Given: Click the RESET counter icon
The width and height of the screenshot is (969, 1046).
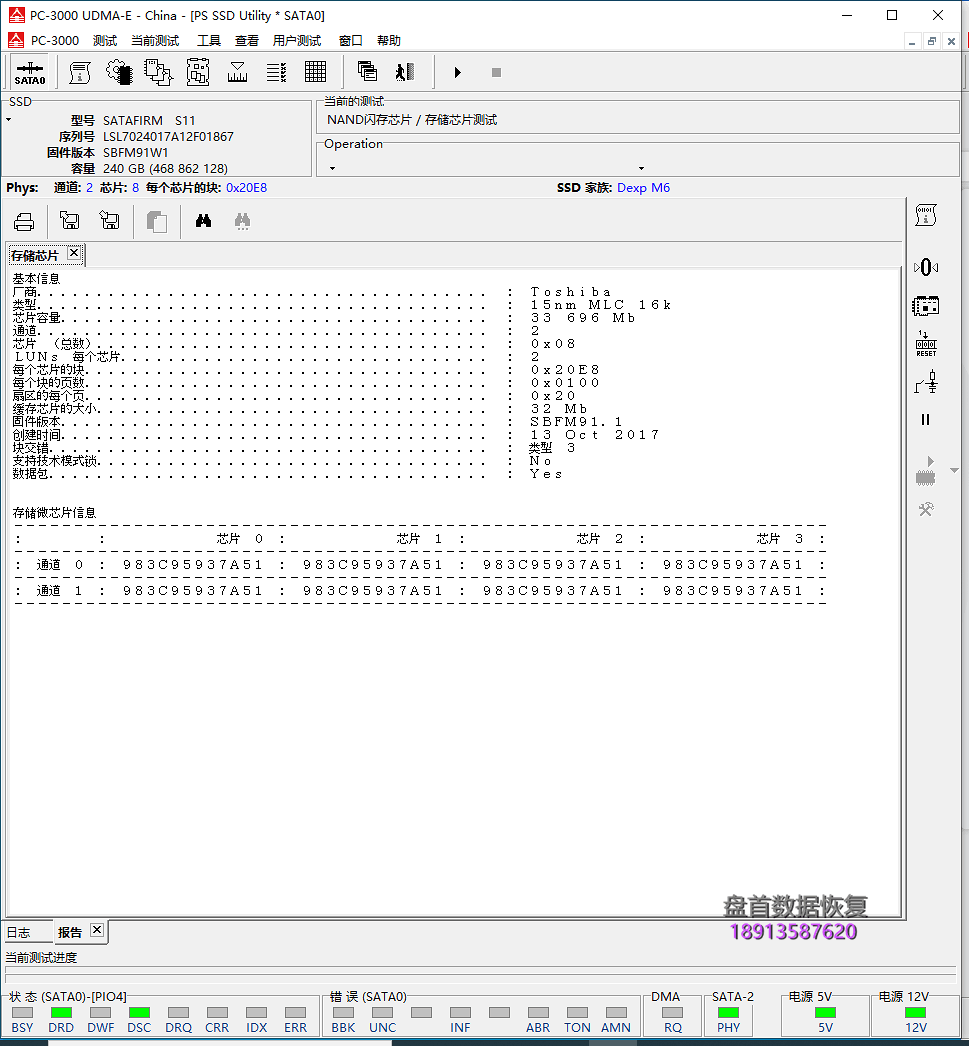Looking at the screenshot, I should [926, 344].
